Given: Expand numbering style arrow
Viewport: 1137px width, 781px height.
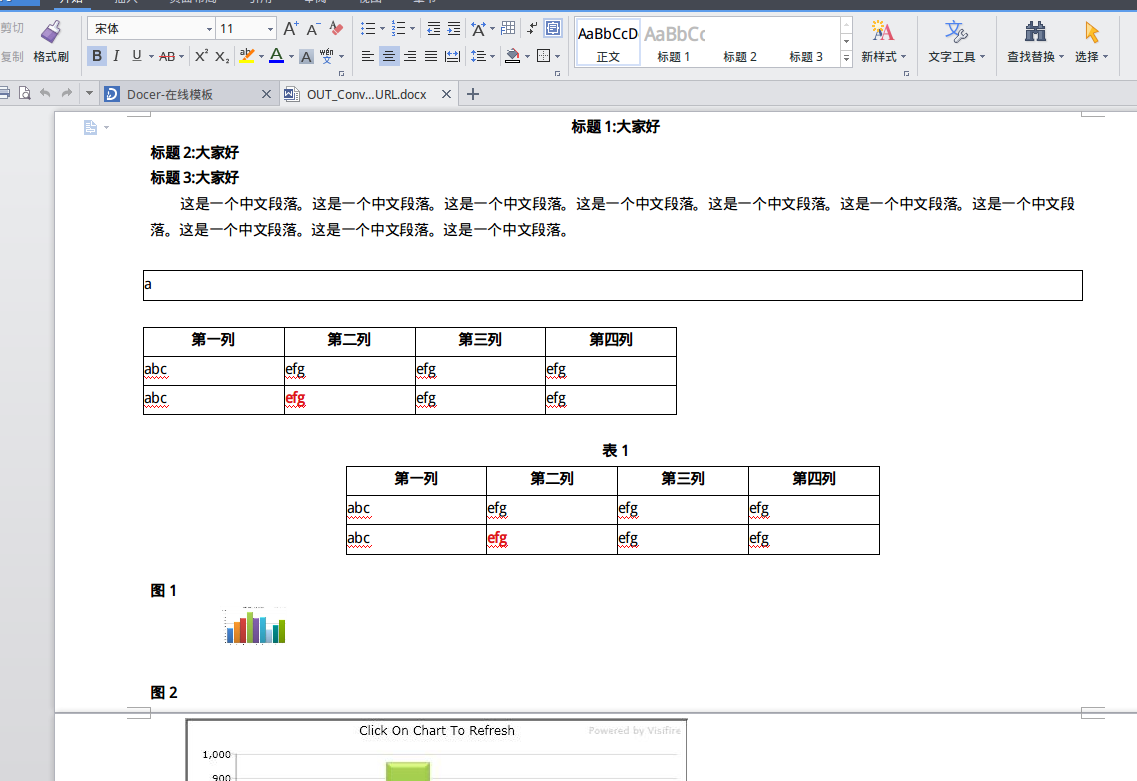Looking at the screenshot, I should pos(413,29).
